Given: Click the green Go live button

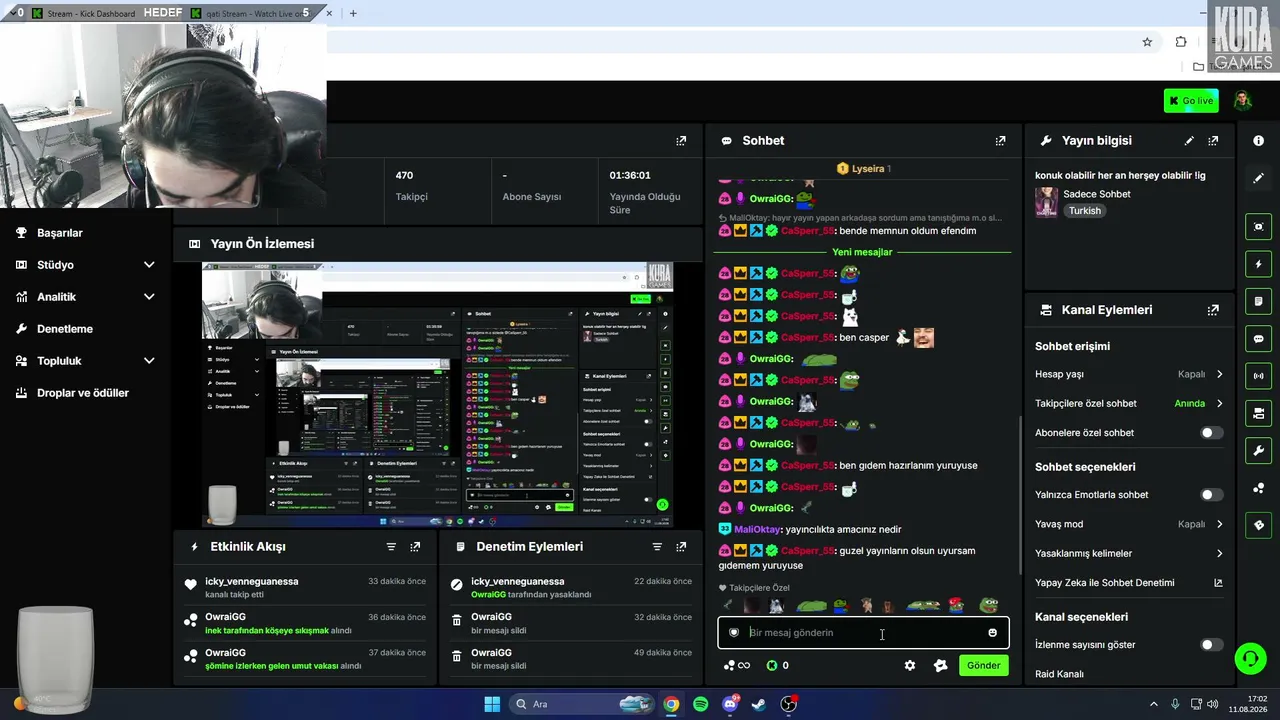Looking at the screenshot, I should tap(1191, 100).
